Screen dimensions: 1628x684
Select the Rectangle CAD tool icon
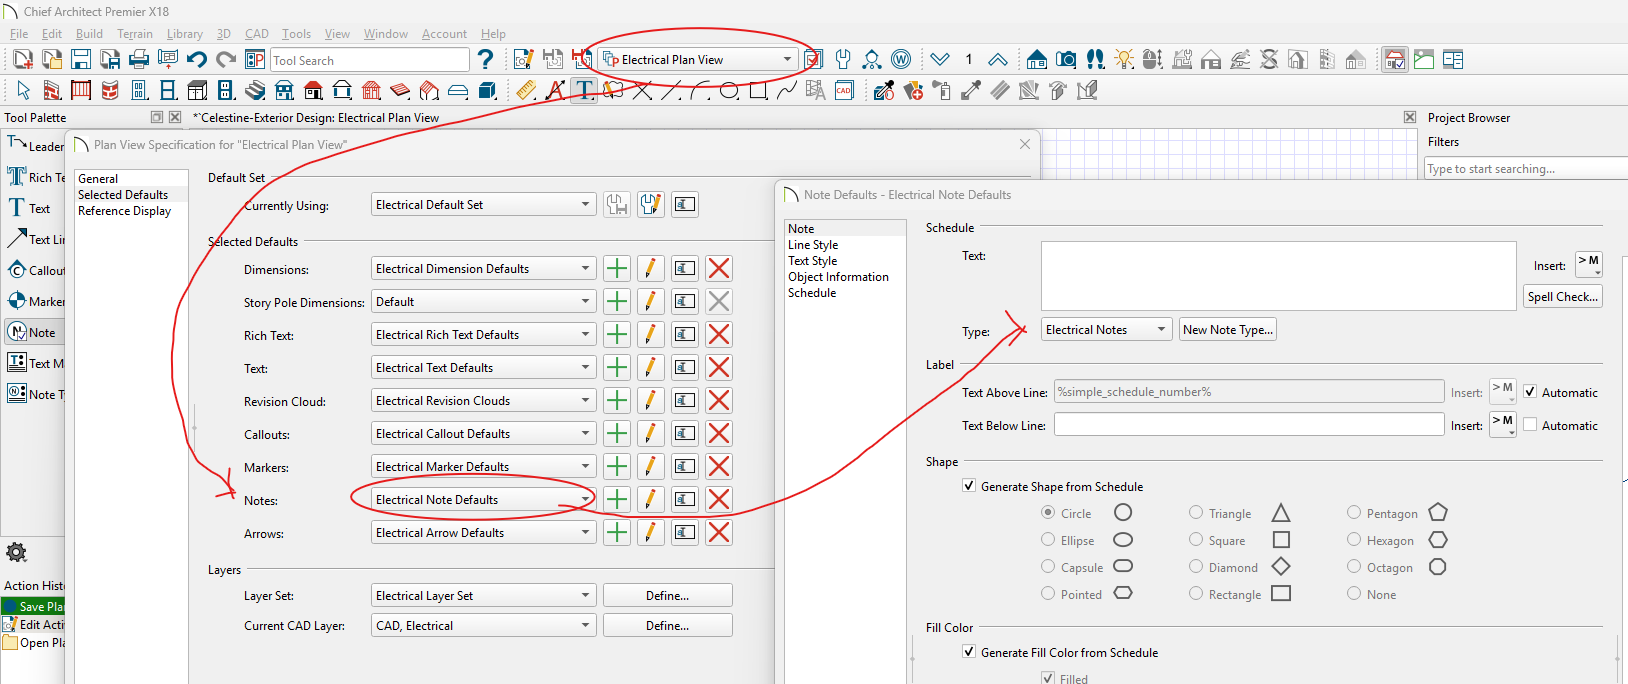point(758,91)
